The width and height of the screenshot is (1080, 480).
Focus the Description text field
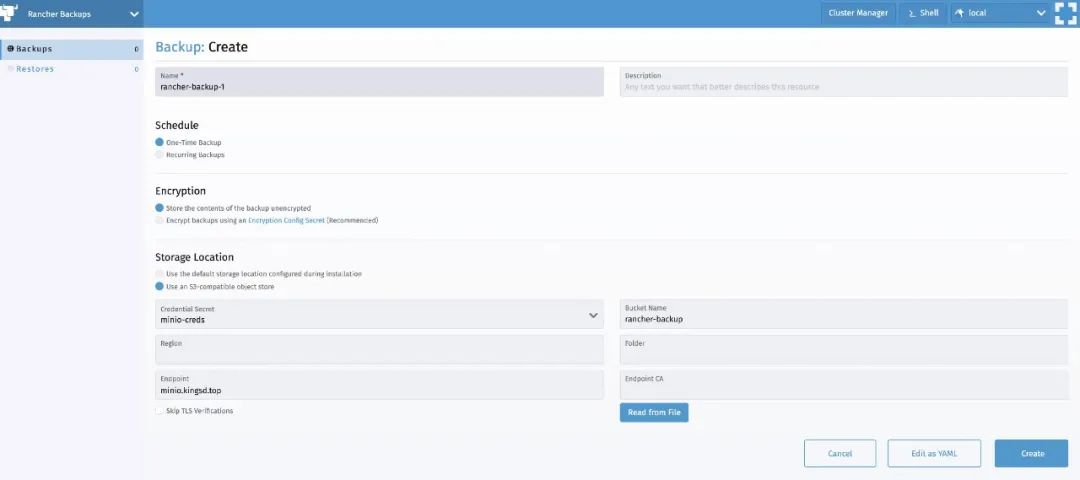pos(844,81)
